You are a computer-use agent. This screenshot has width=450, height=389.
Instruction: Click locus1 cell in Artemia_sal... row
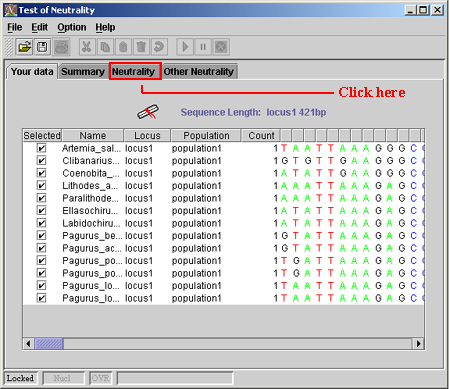coord(147,148)
